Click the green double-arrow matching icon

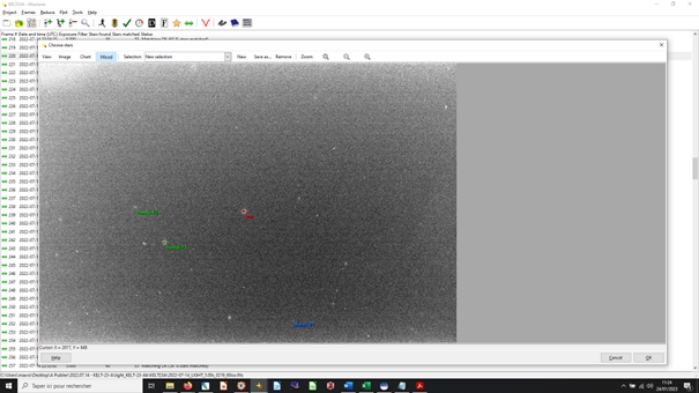click(189, 23)
